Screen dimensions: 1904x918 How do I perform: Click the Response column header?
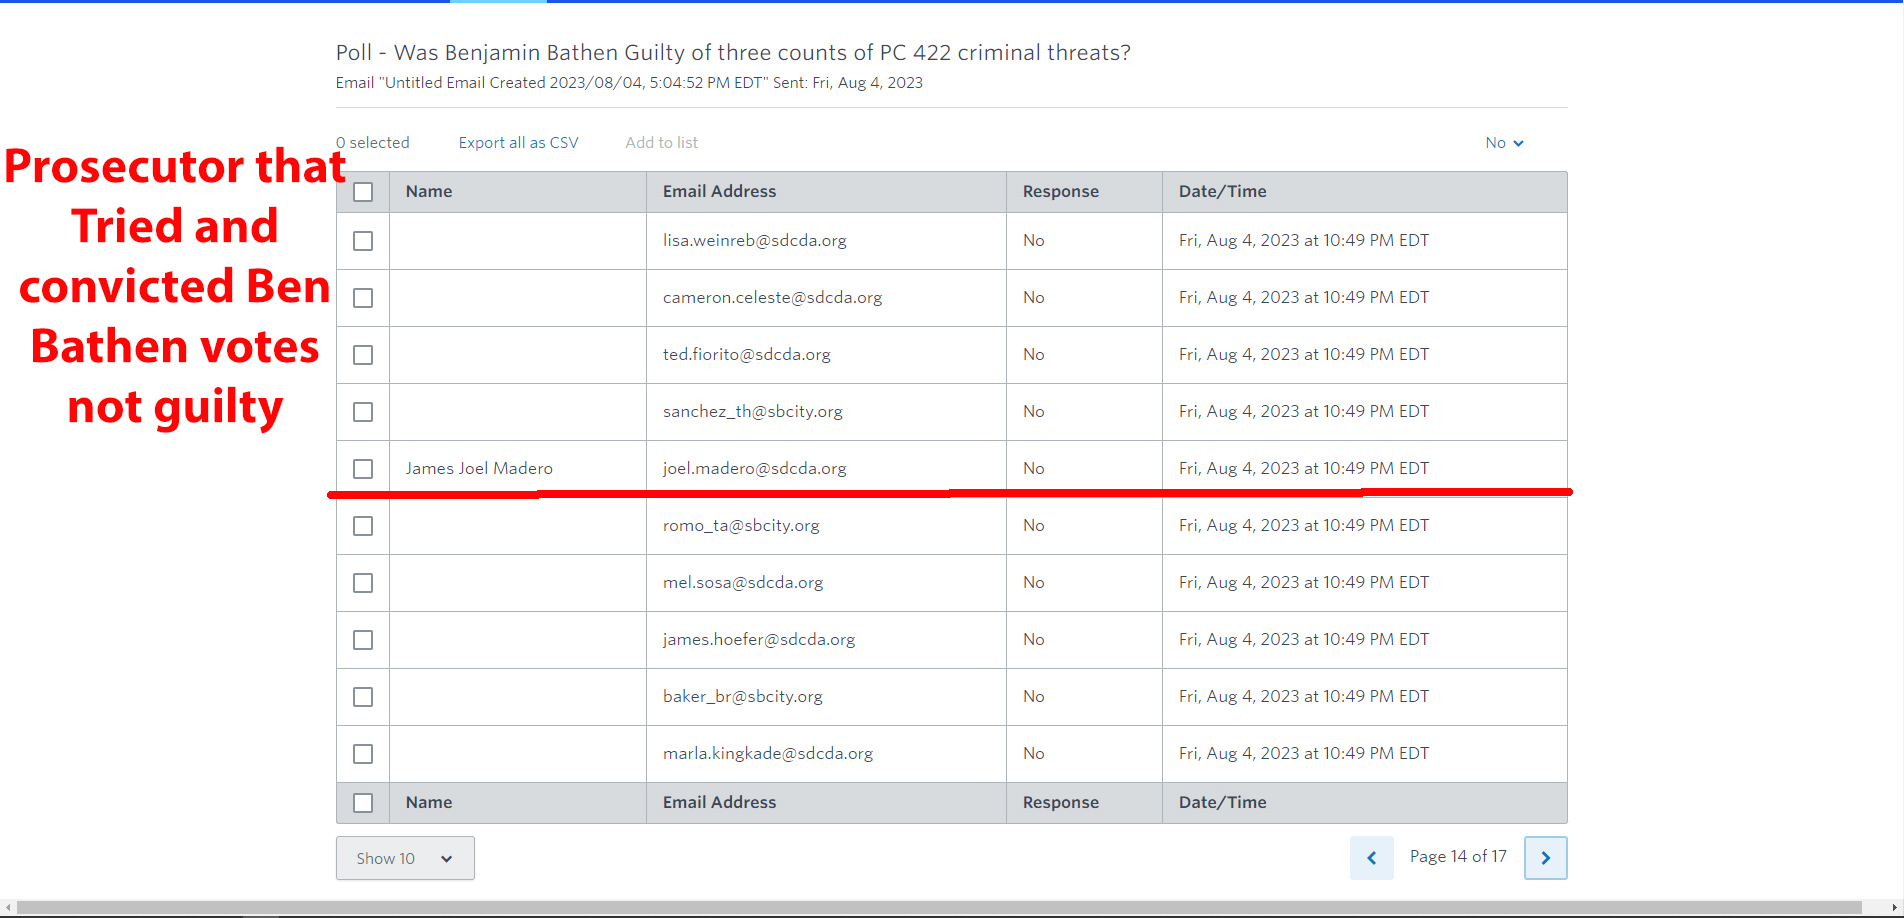click(x=1060, y=192)
